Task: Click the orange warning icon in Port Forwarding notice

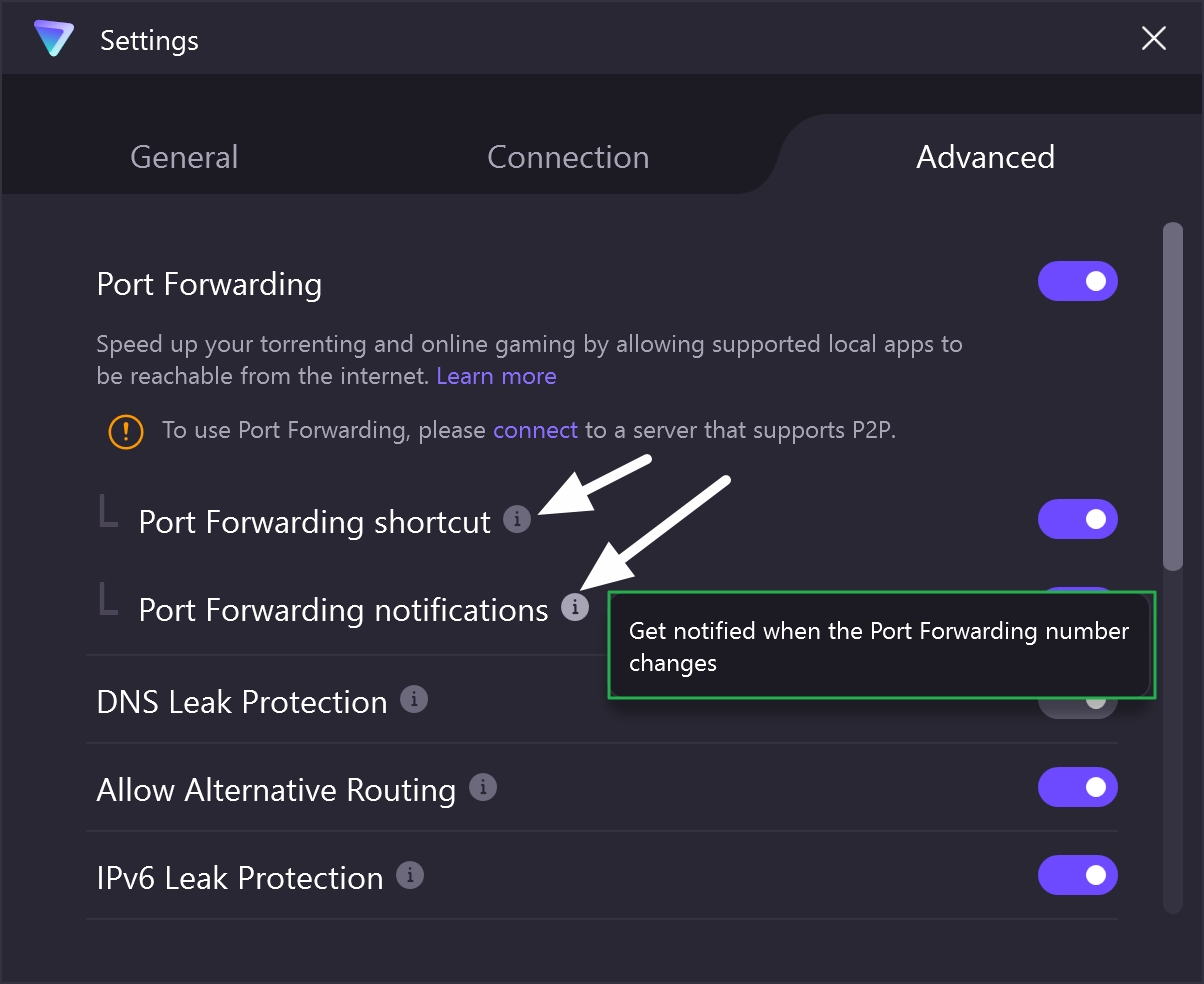Action: (125, 431)
